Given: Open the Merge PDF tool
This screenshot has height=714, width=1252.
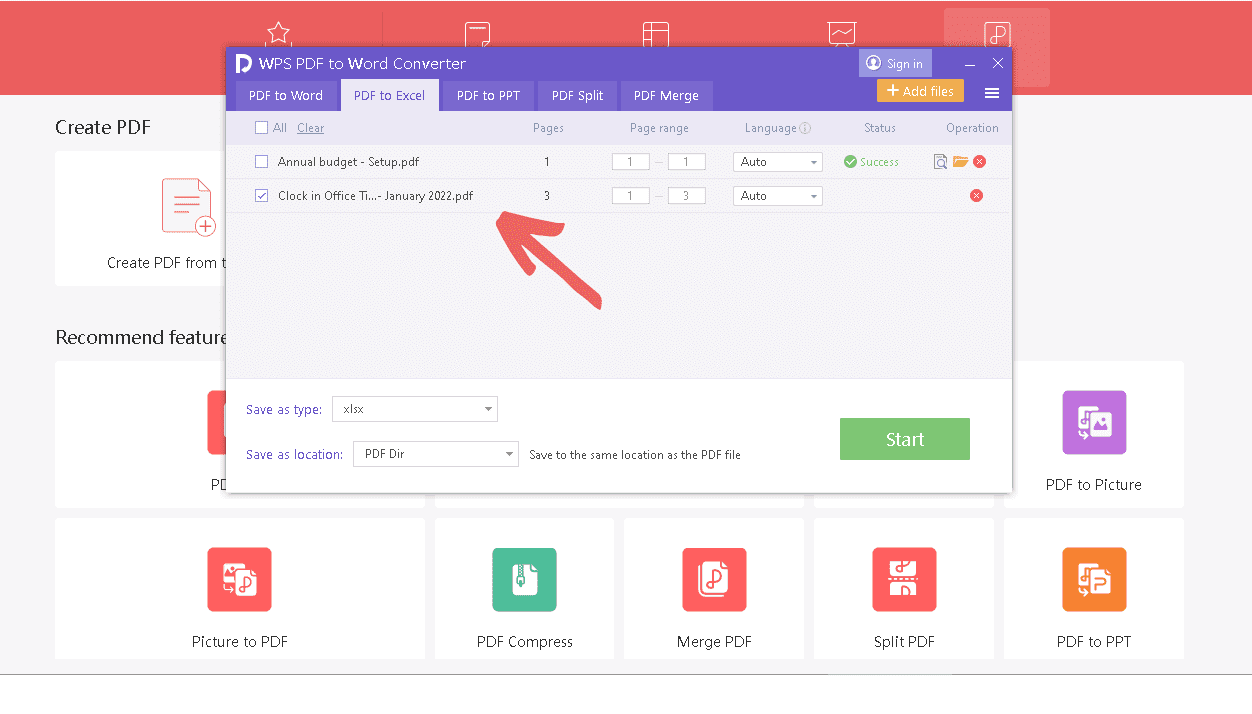Looking at the screenshot, I should coord(714,579).
